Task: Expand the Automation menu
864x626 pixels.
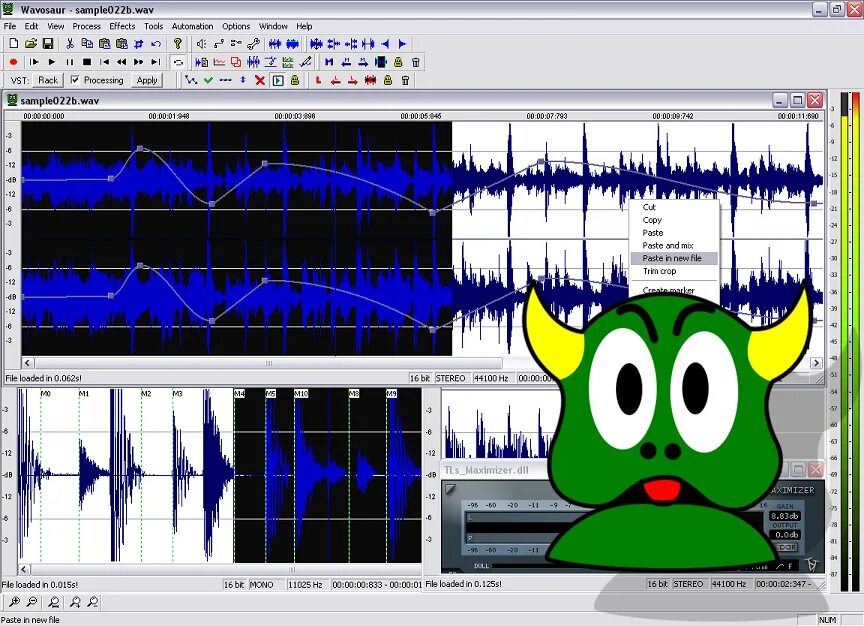Action: [x=192, y=26]
